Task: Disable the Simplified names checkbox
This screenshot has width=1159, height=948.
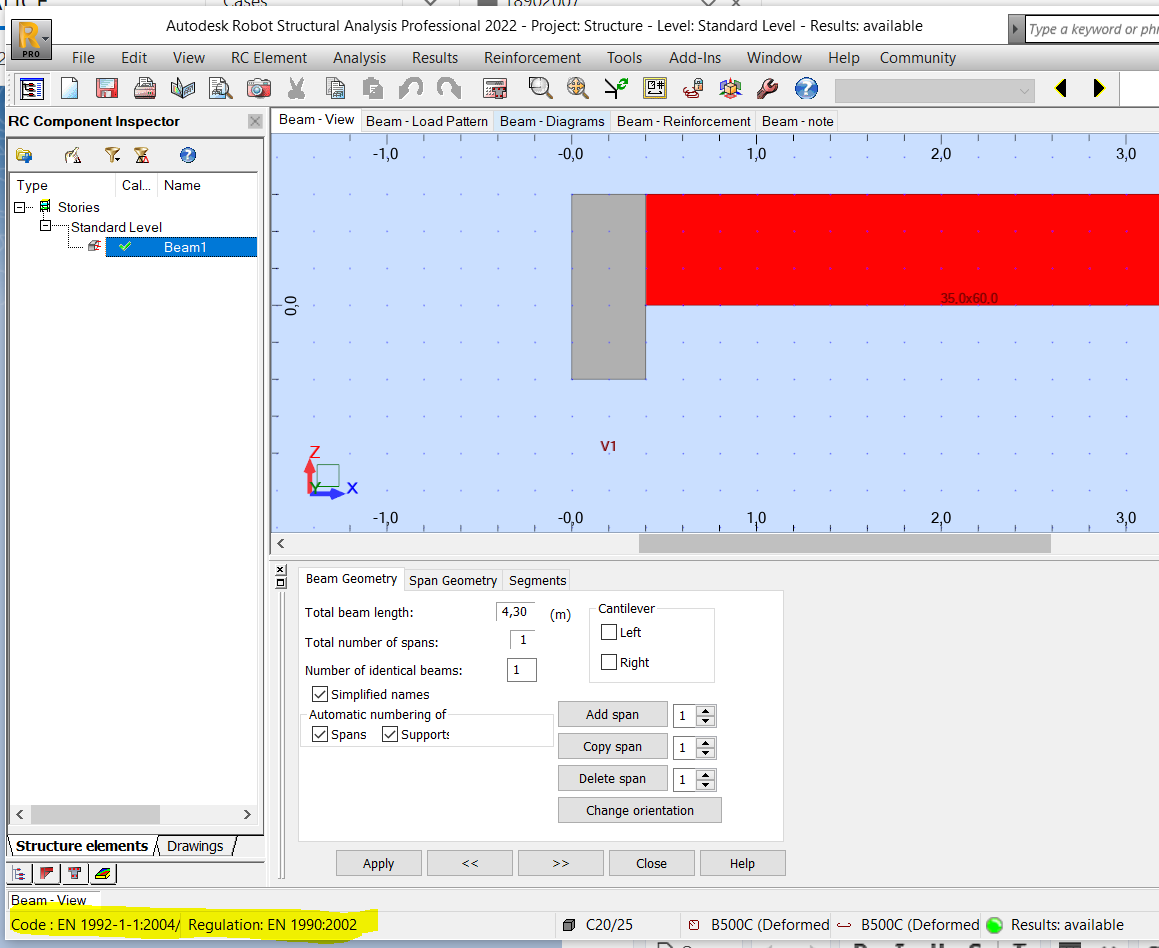Action: click(x=319, y=694)
